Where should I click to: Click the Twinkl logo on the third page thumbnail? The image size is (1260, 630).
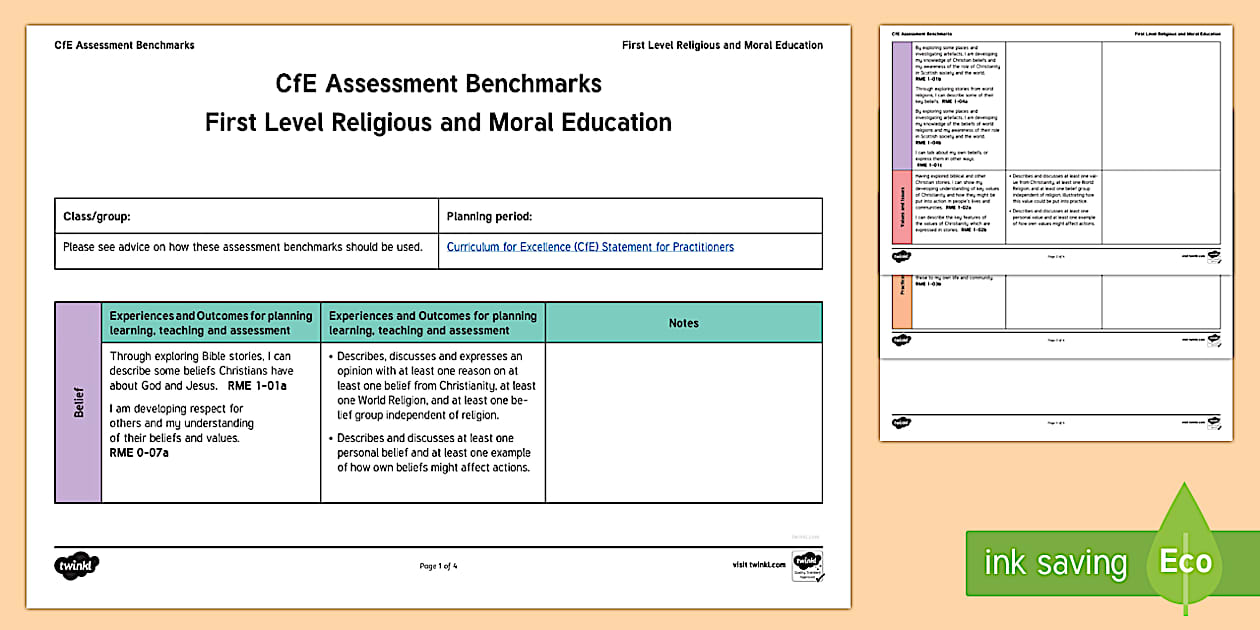coord(901,340)
